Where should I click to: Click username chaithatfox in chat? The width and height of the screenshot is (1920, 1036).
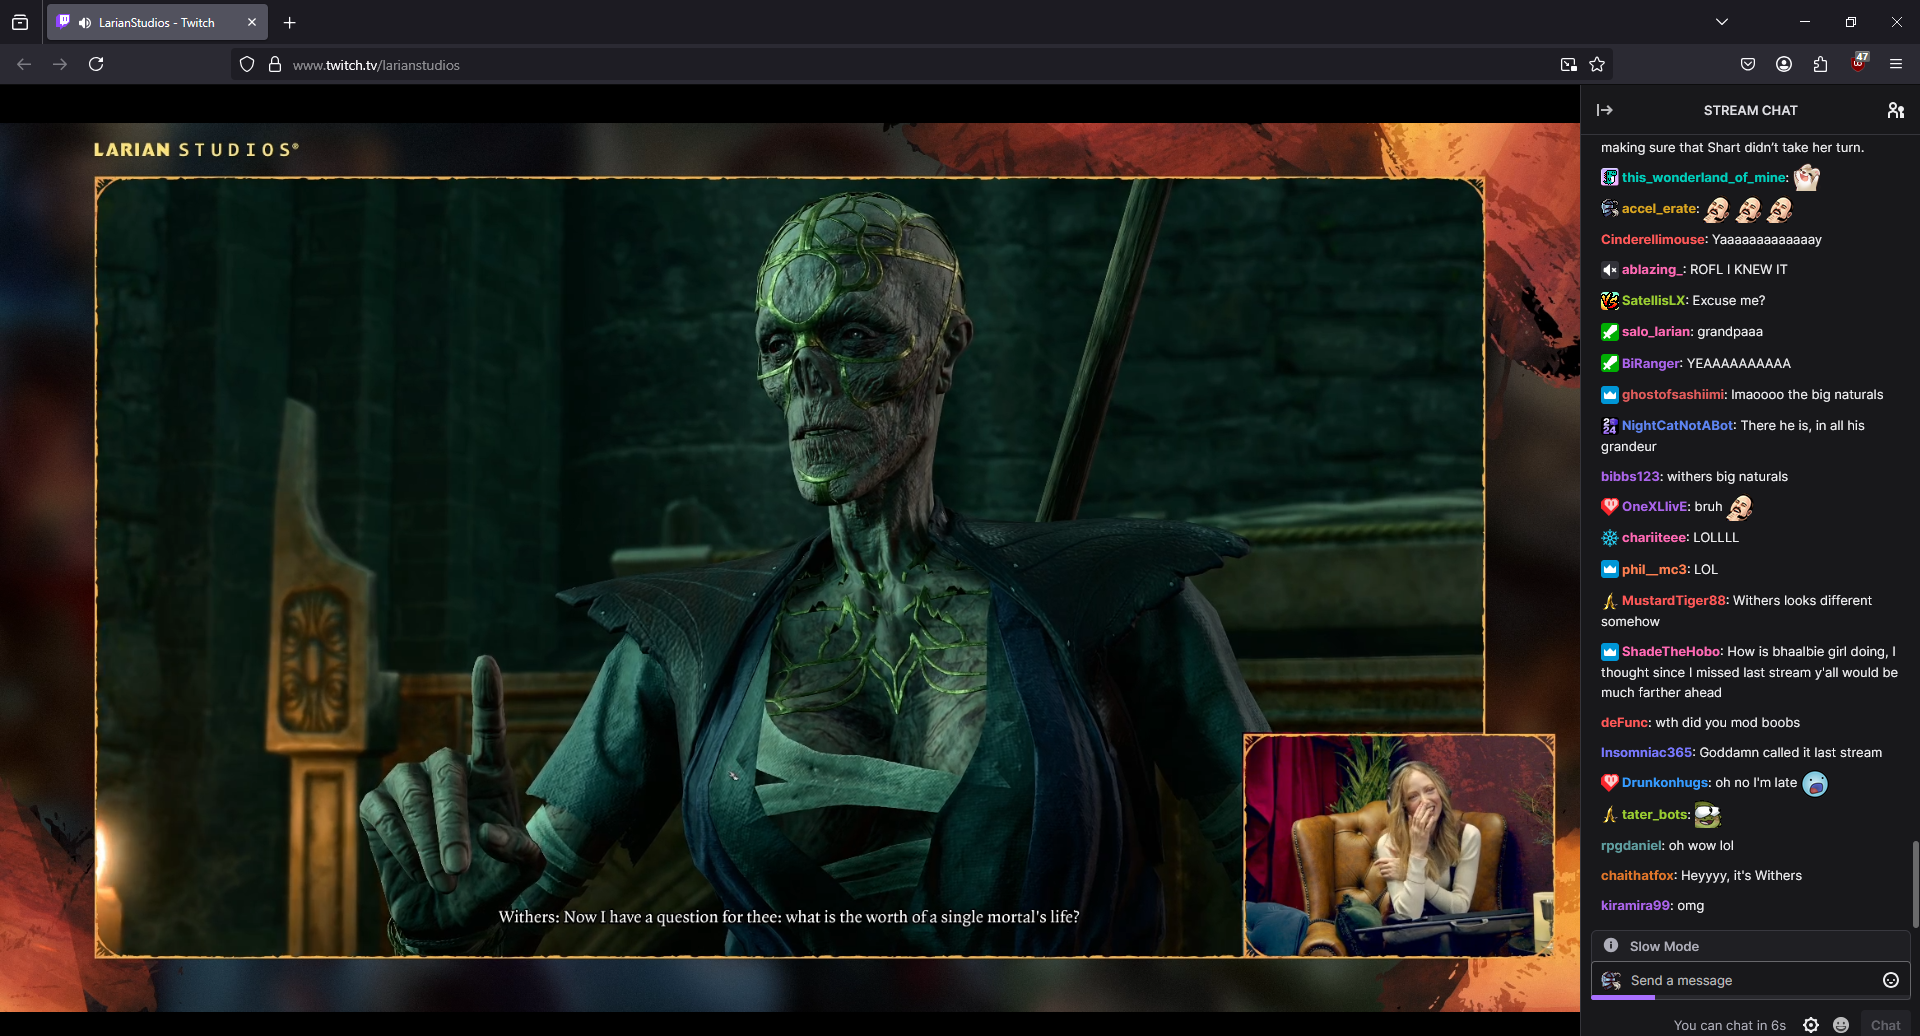point(1637,875)
